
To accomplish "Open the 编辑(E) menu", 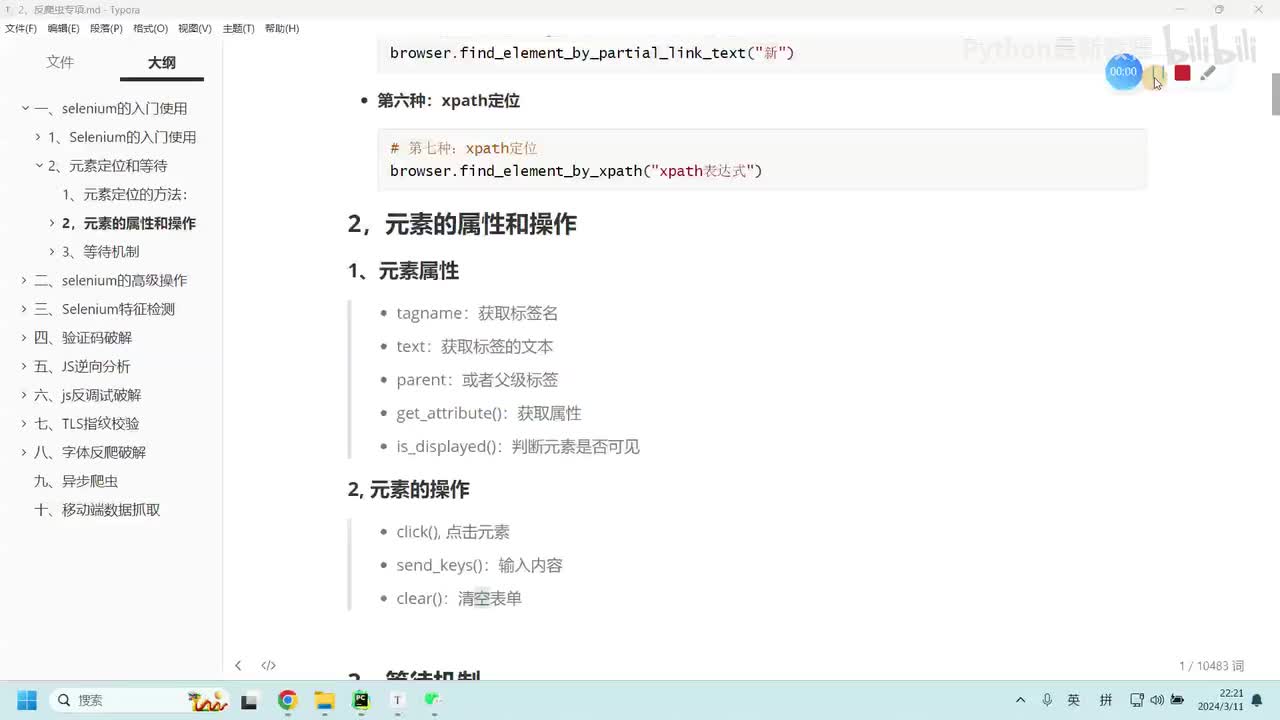I will pyautogui.click(x=64, y=28).
